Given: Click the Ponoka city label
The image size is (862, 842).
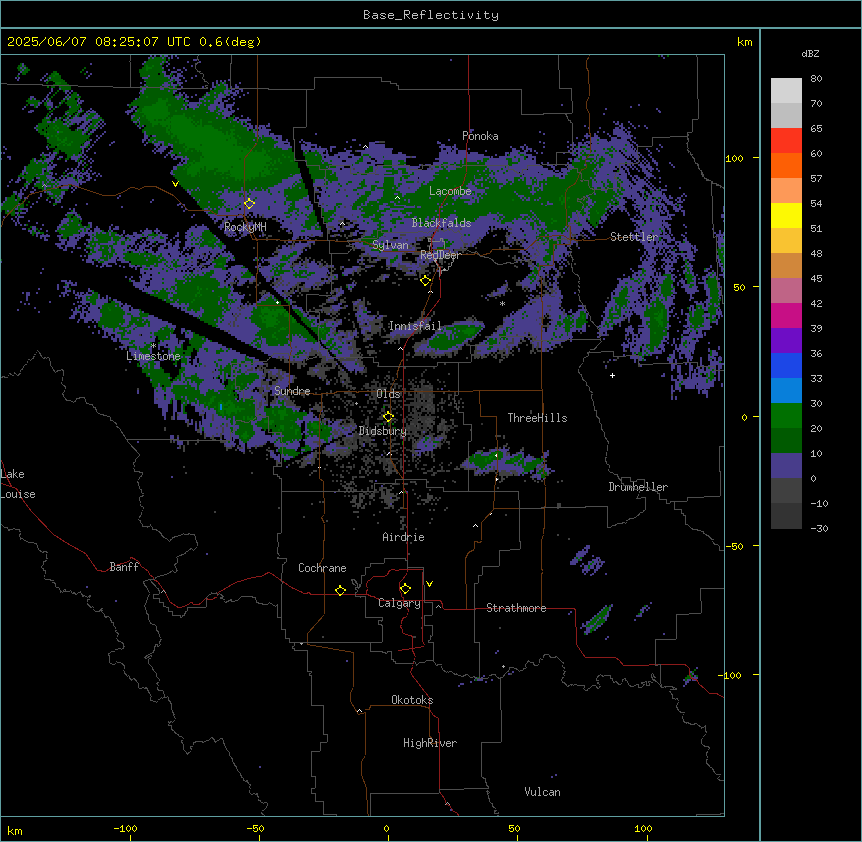Looking at the screenshot, I should coord(480,136).
